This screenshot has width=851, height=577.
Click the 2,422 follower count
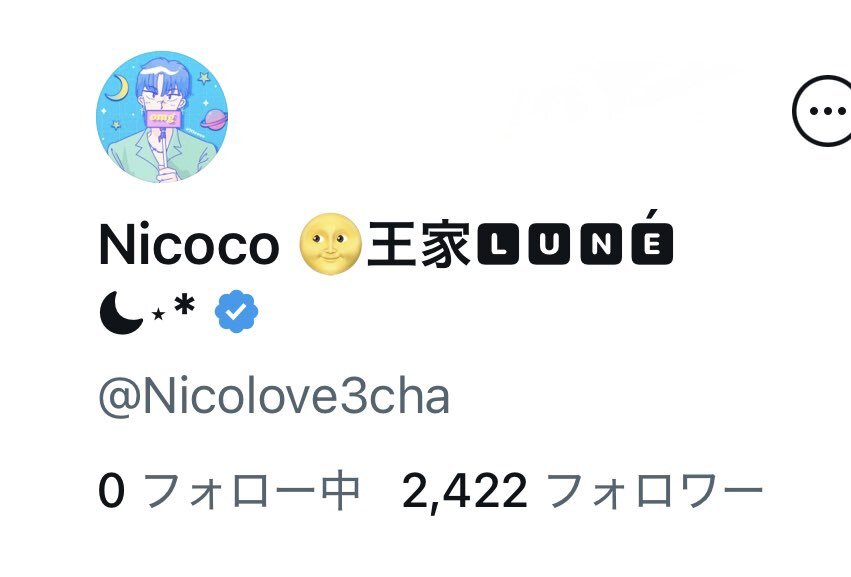click(465, 492)
